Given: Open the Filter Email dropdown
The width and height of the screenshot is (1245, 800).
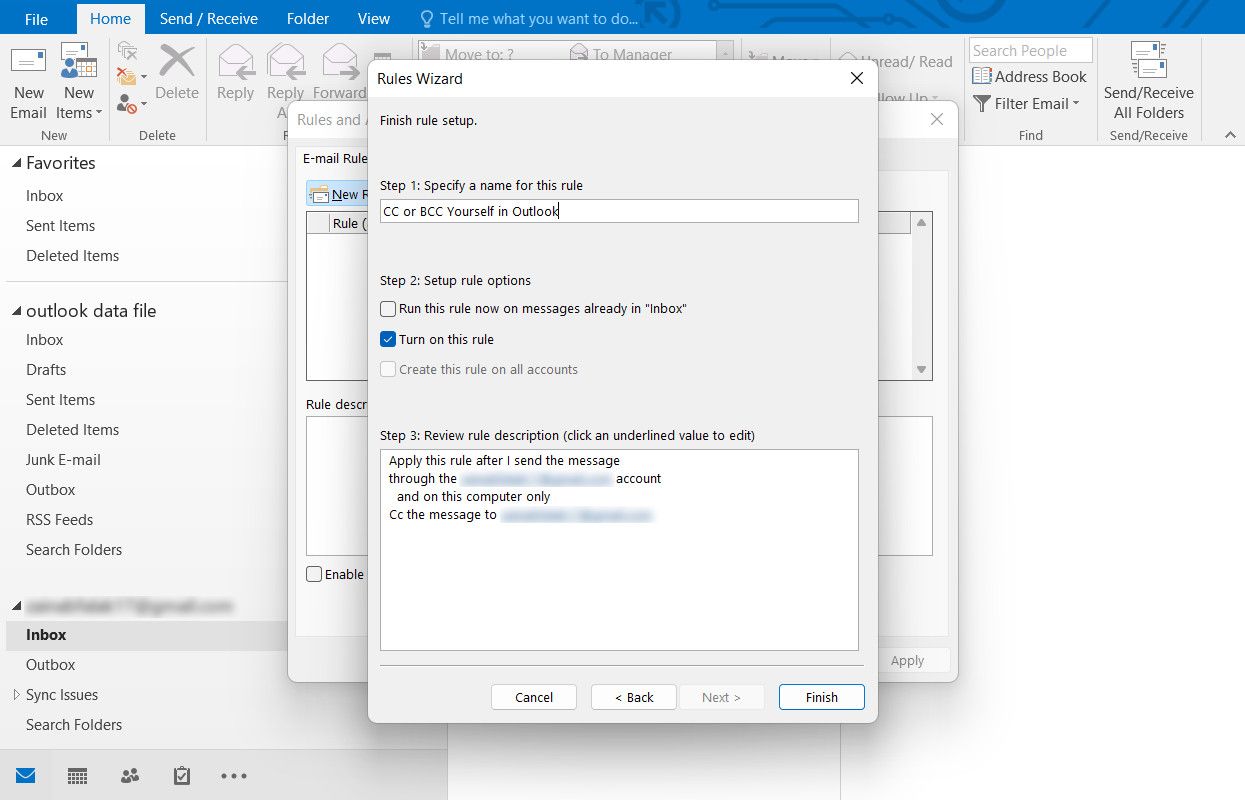Looking at the screenshot, I should click(1027, 103).
